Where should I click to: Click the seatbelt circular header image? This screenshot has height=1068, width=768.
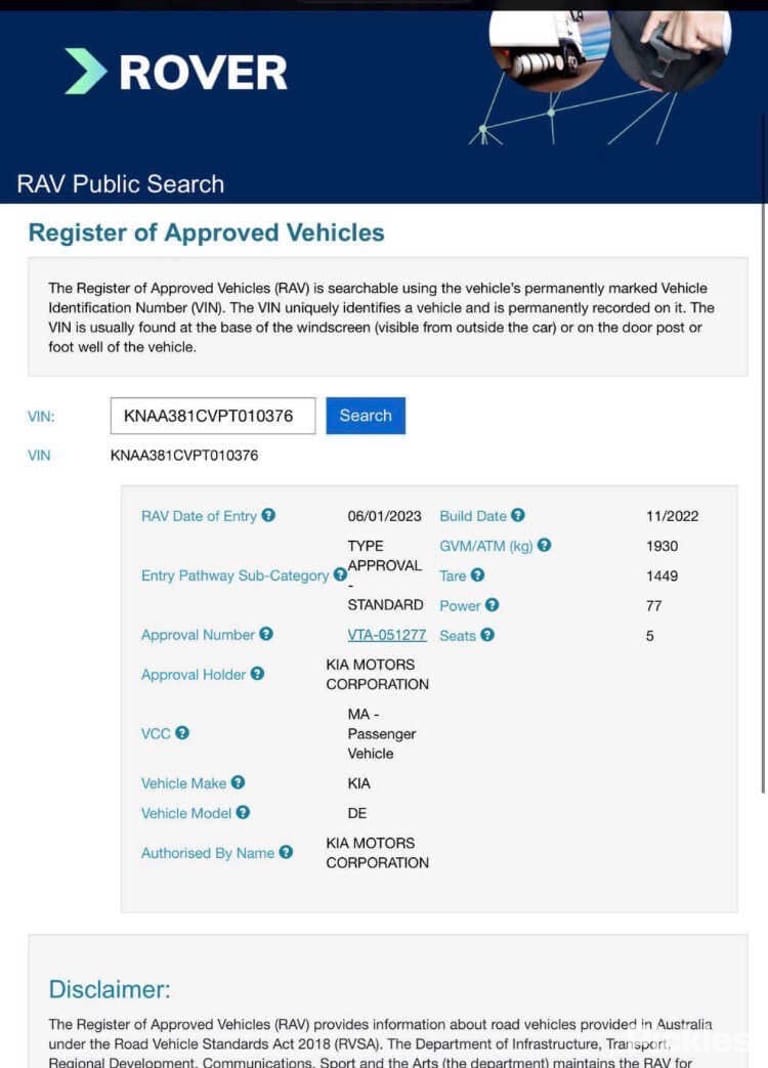click(673, 49)
